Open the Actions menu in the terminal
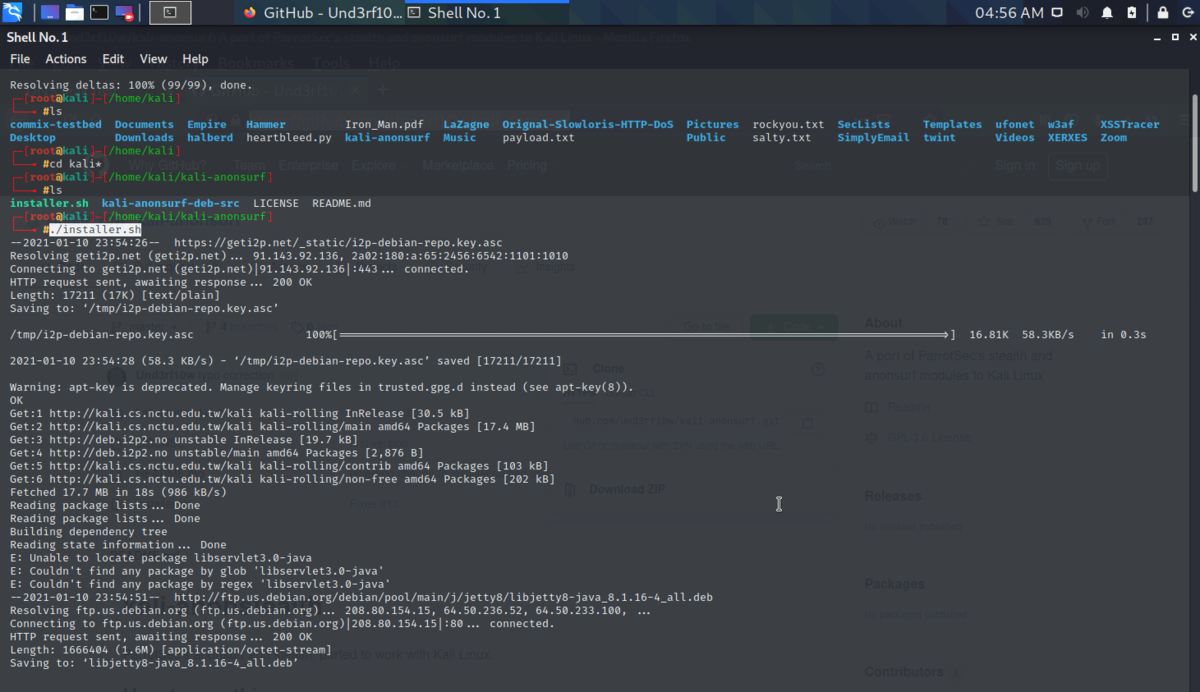This screenshot has width=1200, height=692. click(66, 59)
